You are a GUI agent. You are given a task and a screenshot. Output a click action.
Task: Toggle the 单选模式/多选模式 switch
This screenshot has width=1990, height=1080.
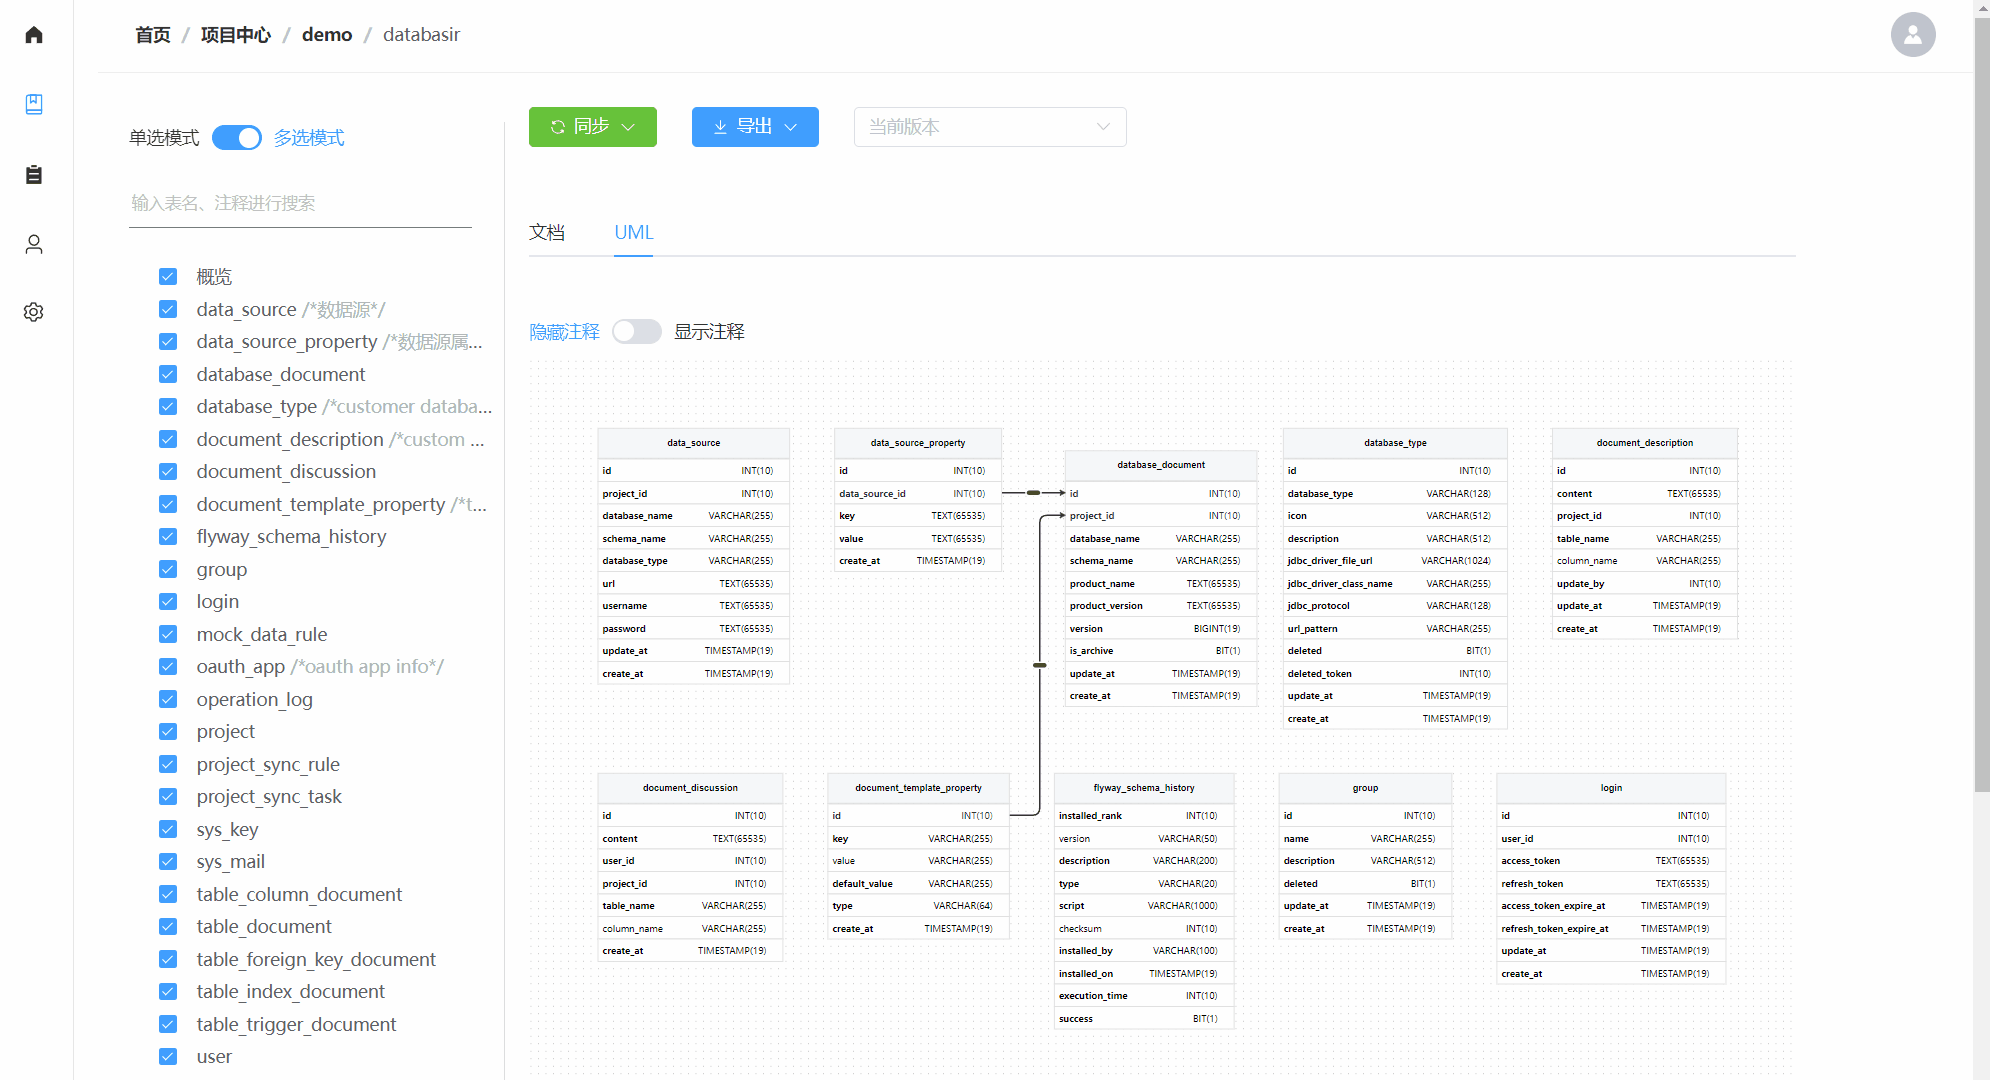pos(237,137)
